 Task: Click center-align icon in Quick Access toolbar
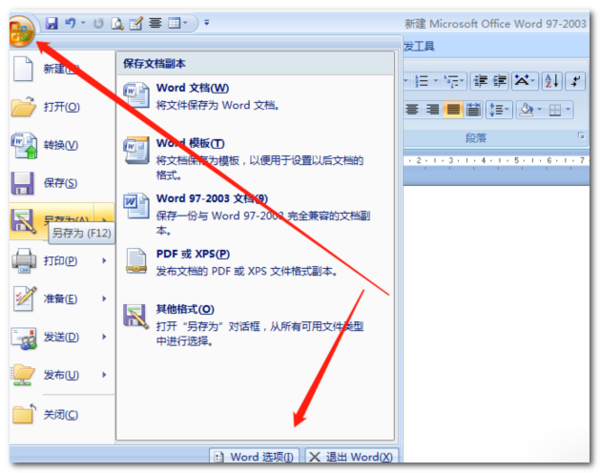coord(155,23)
